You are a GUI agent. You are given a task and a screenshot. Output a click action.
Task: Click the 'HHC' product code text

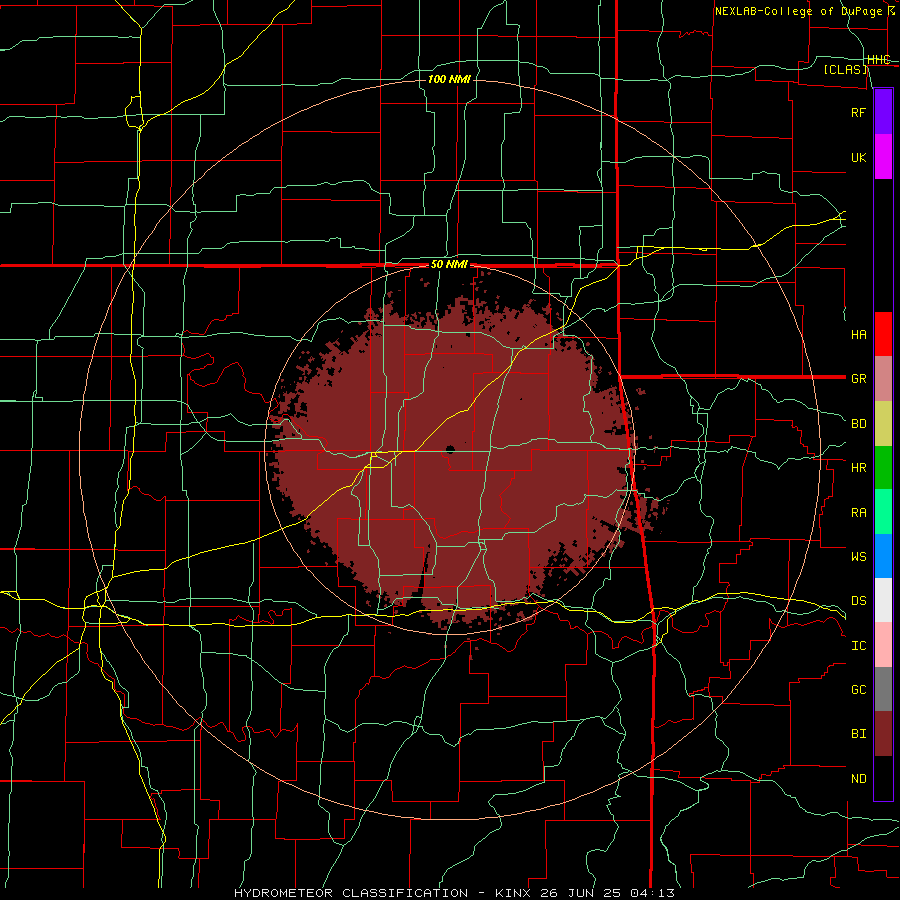879,60
